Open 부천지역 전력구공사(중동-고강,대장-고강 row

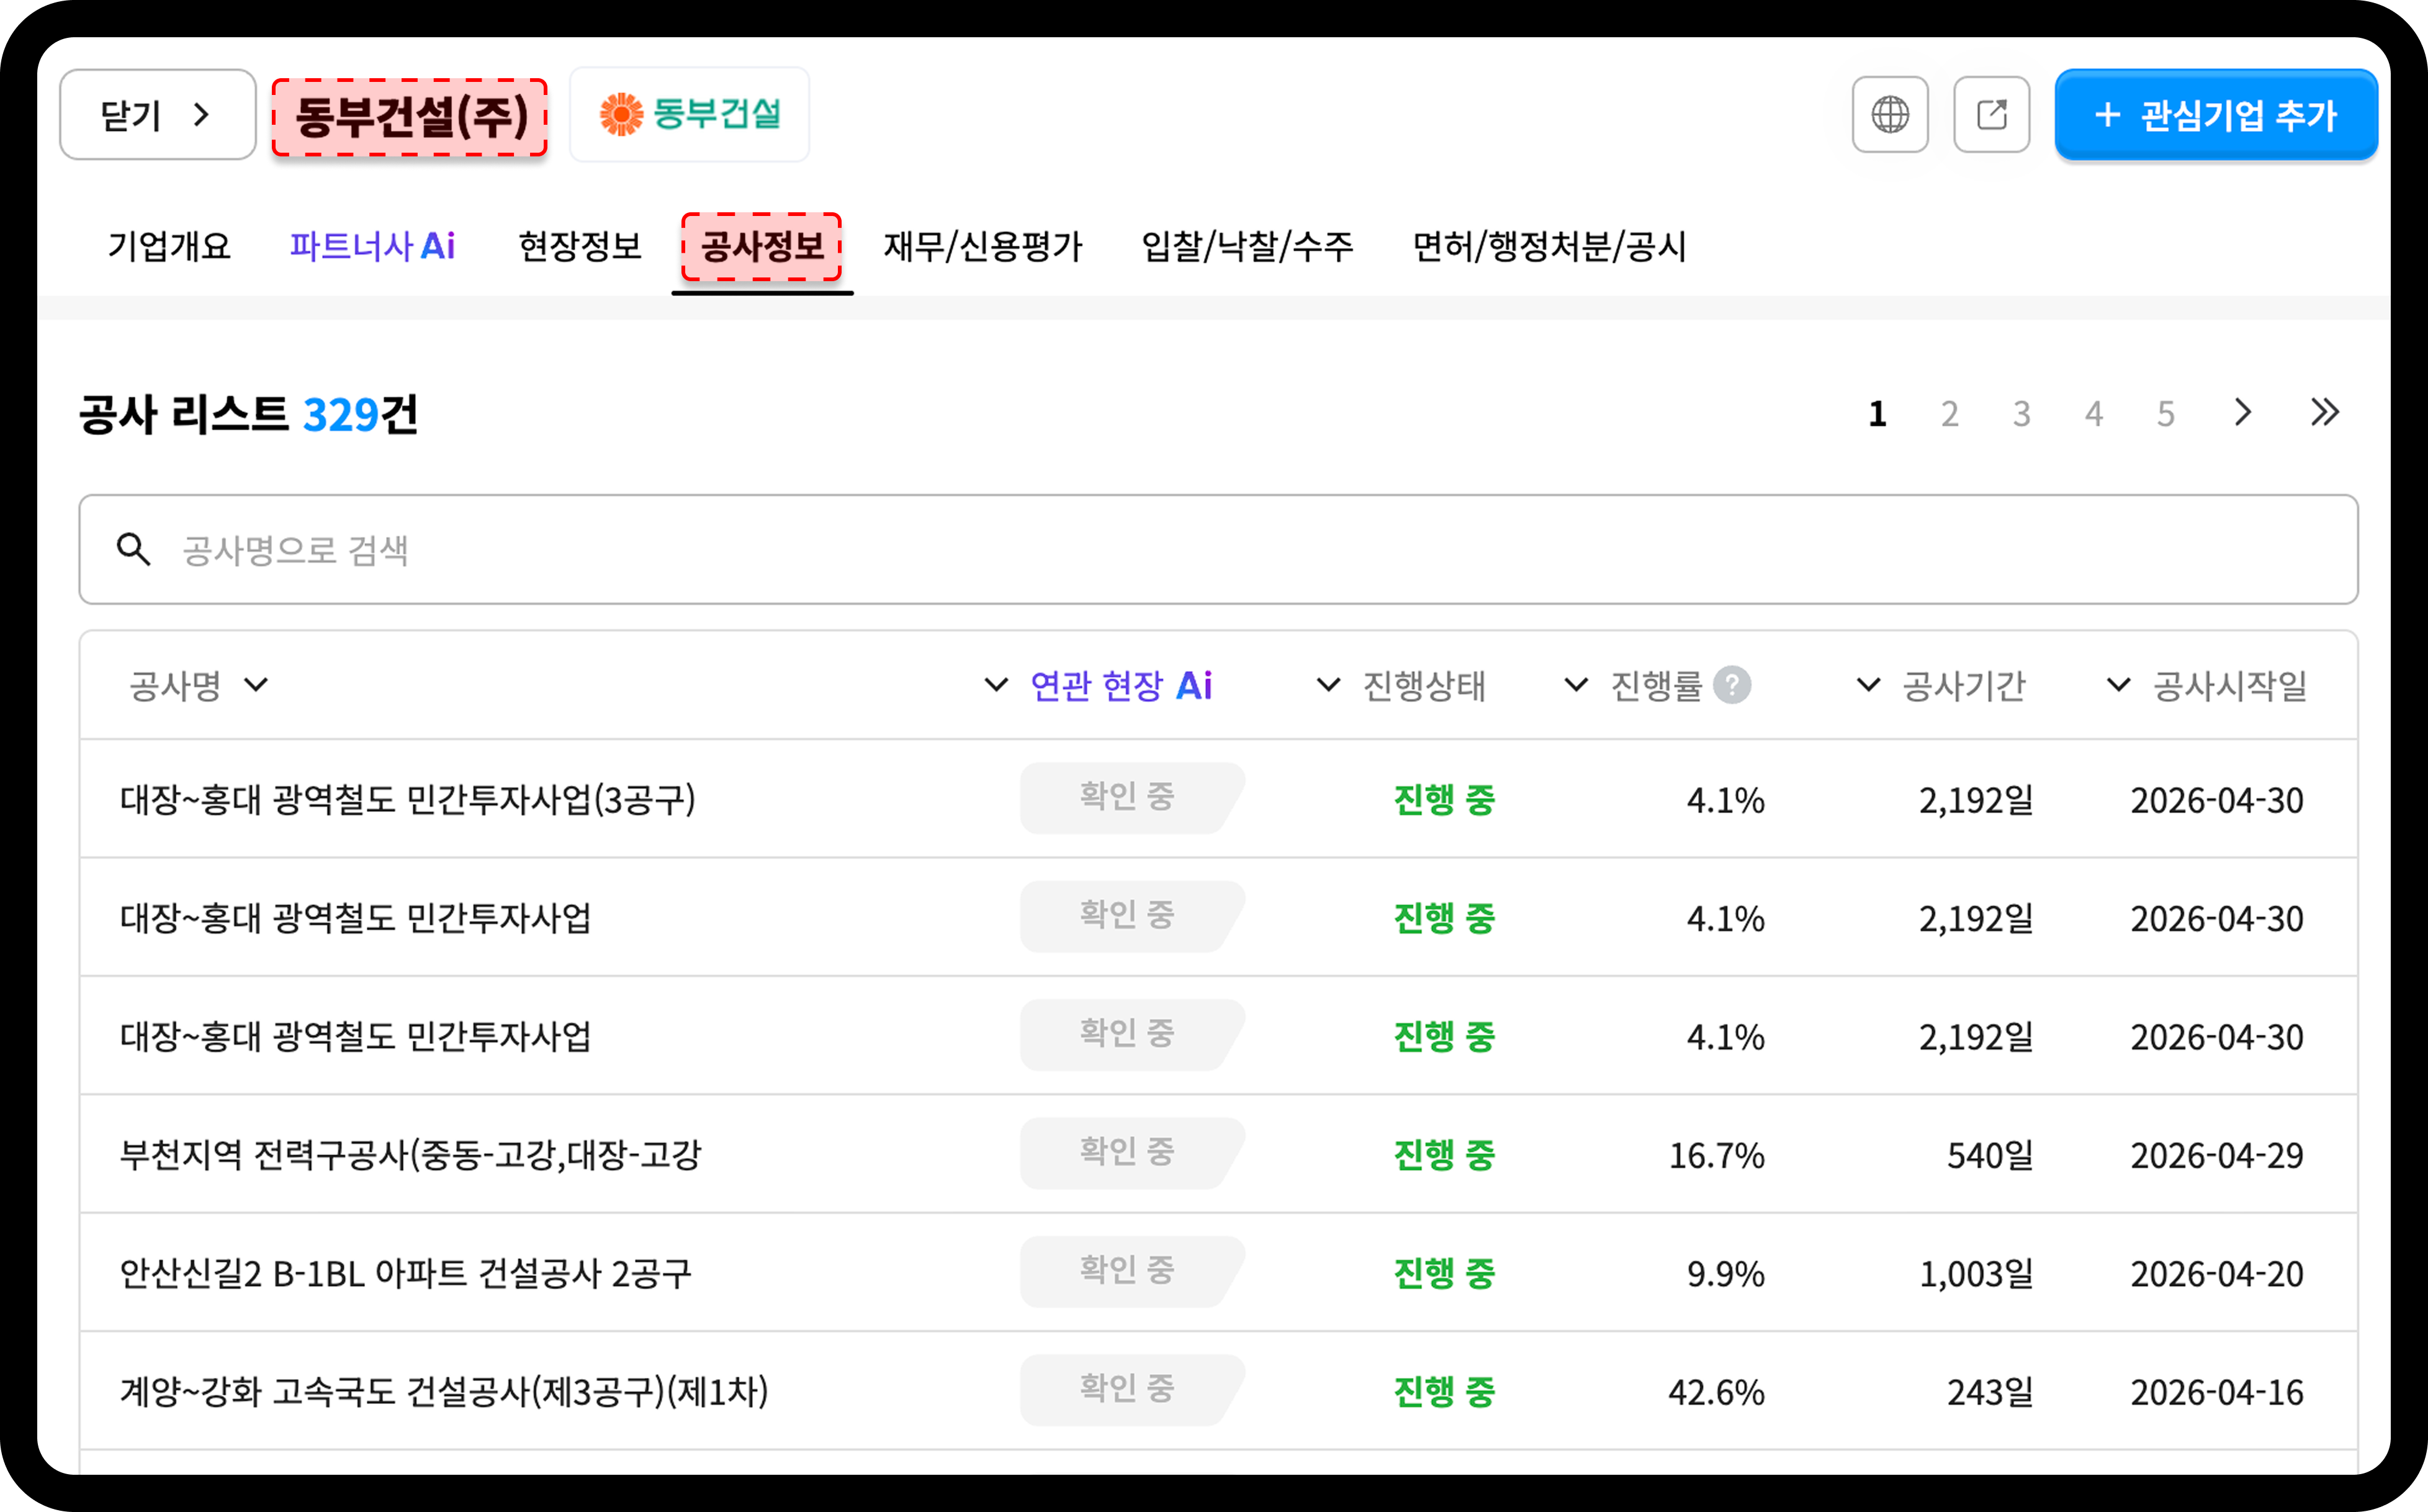(1218, 1154)
